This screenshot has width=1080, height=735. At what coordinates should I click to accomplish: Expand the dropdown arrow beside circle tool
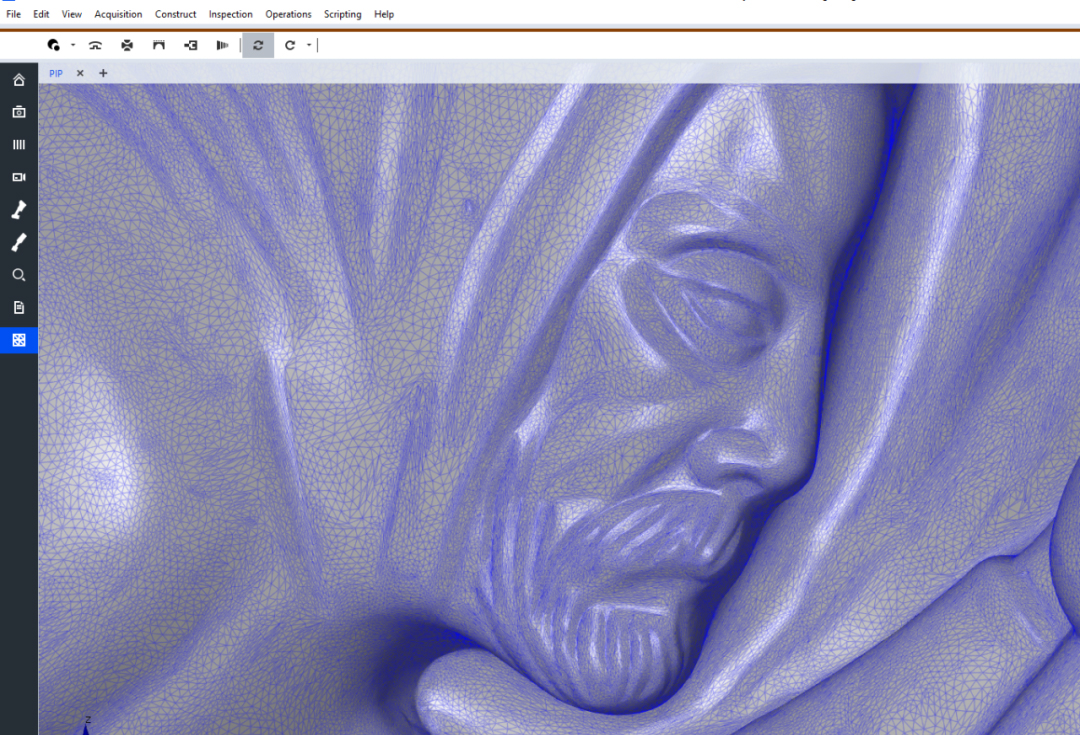click(73, 45)
